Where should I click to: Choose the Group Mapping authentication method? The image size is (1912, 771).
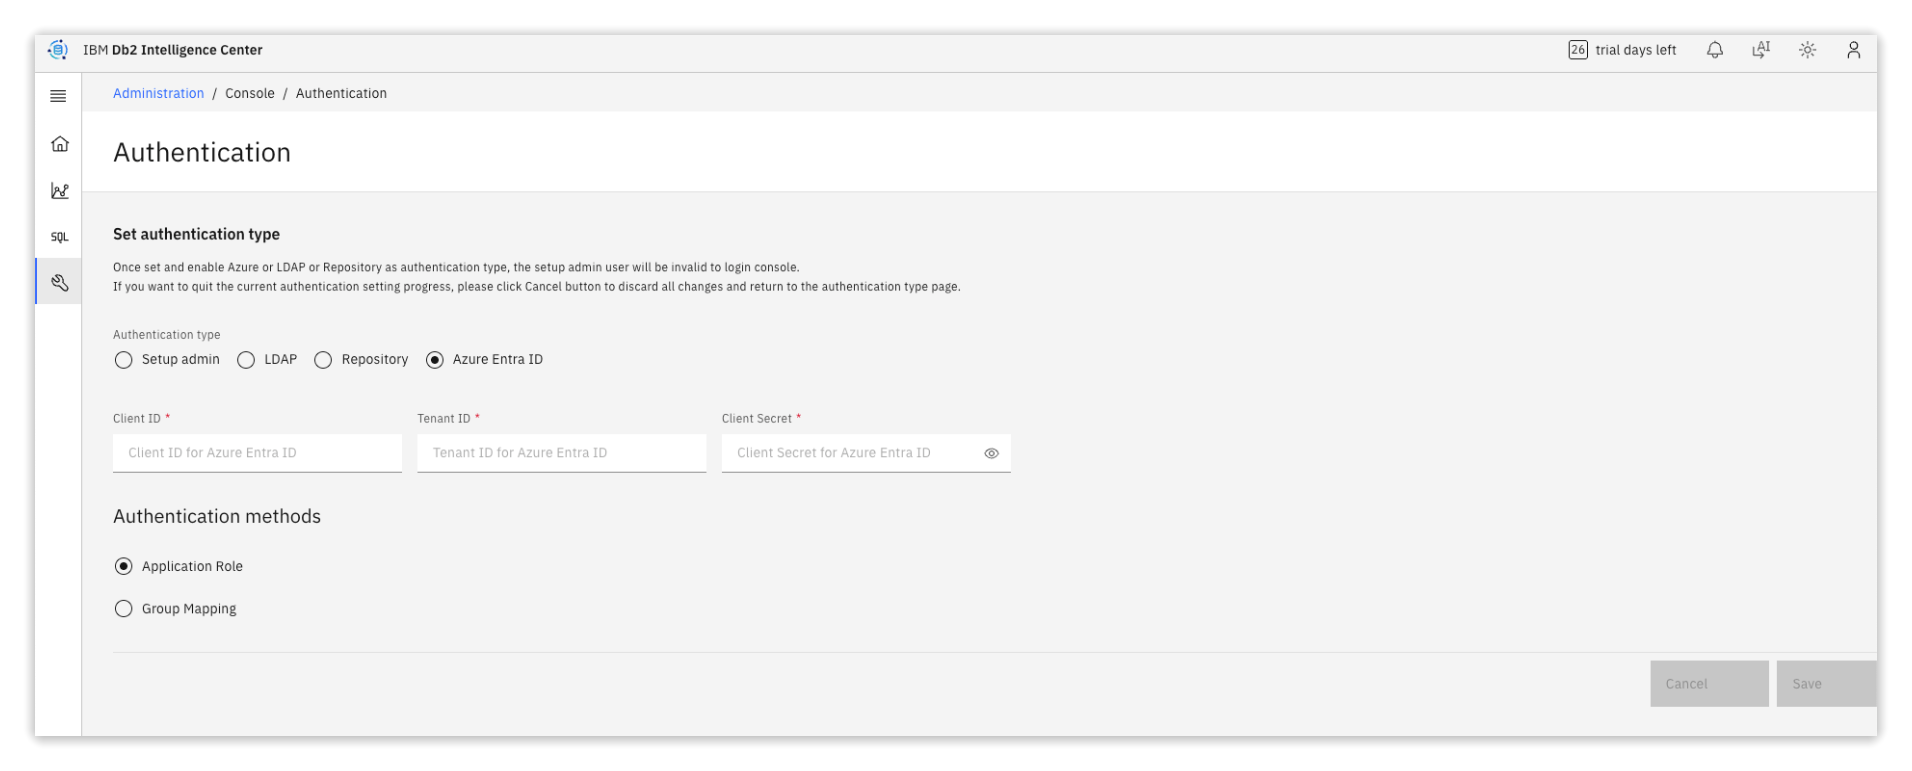tap(123, 609)
